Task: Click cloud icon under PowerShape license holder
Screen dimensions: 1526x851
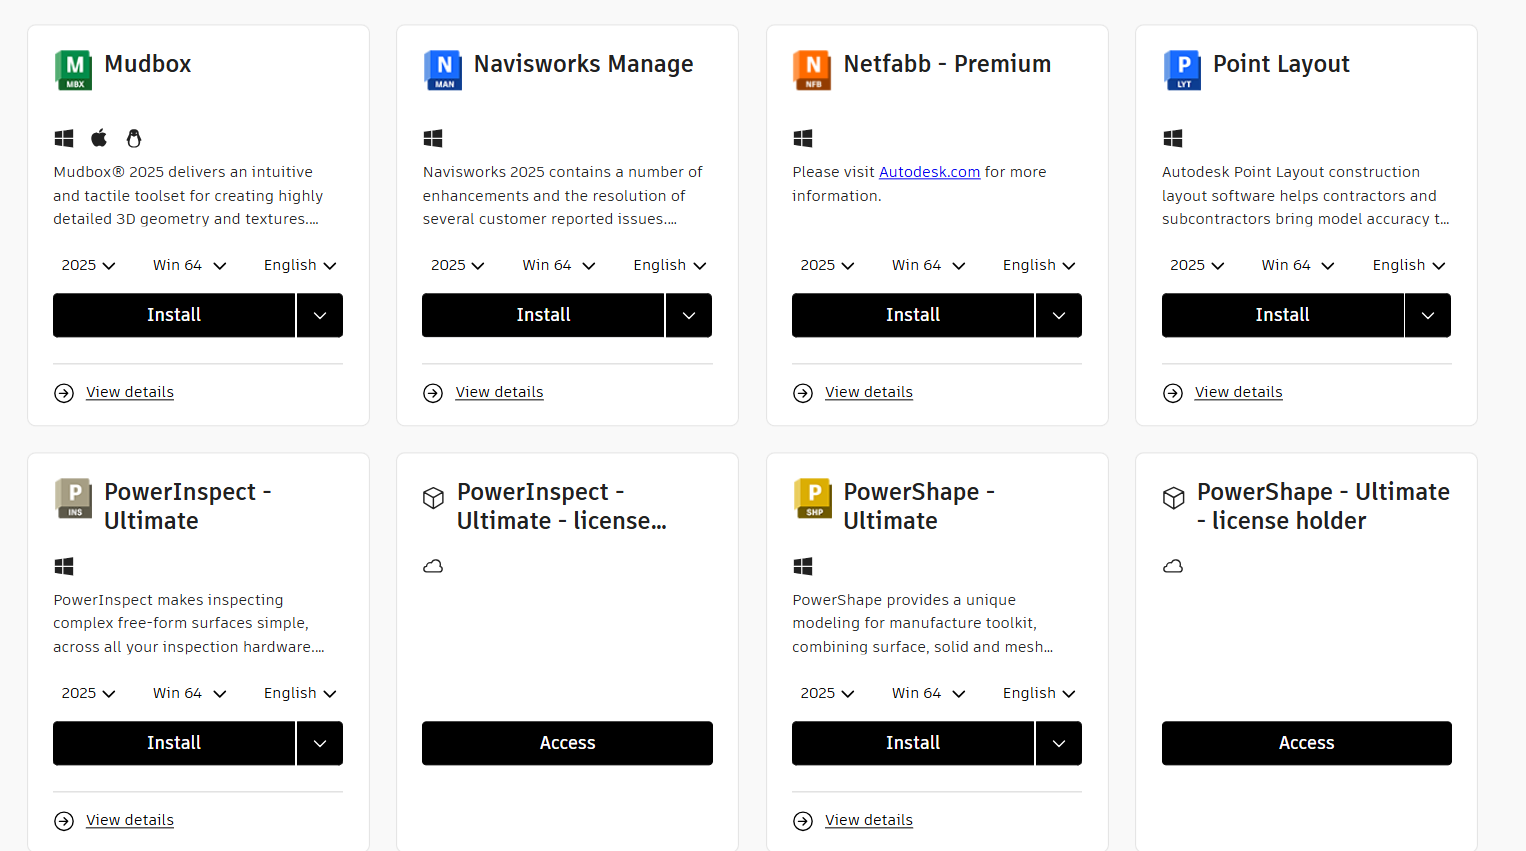Action: pyautogui.click(x=1173, y=566)
